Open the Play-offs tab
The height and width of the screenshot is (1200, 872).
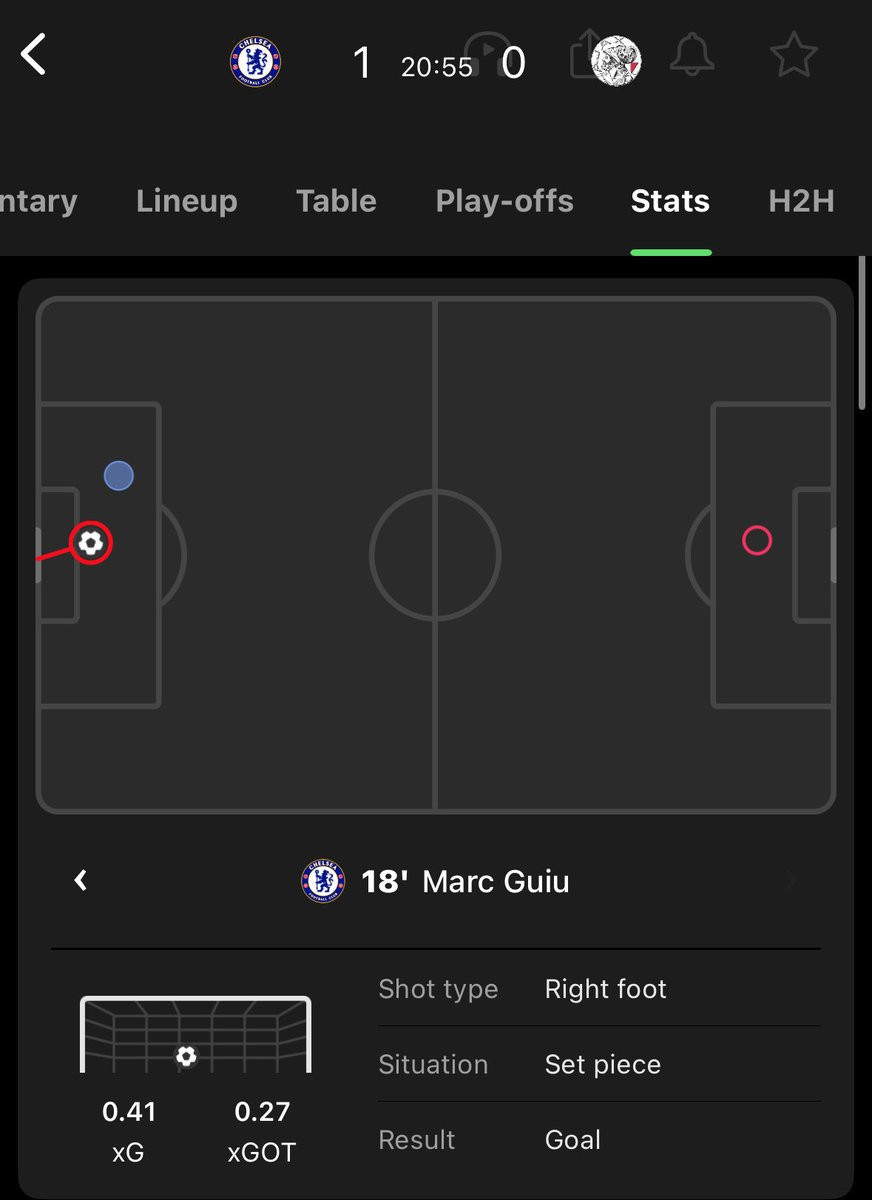click(504, 201)
